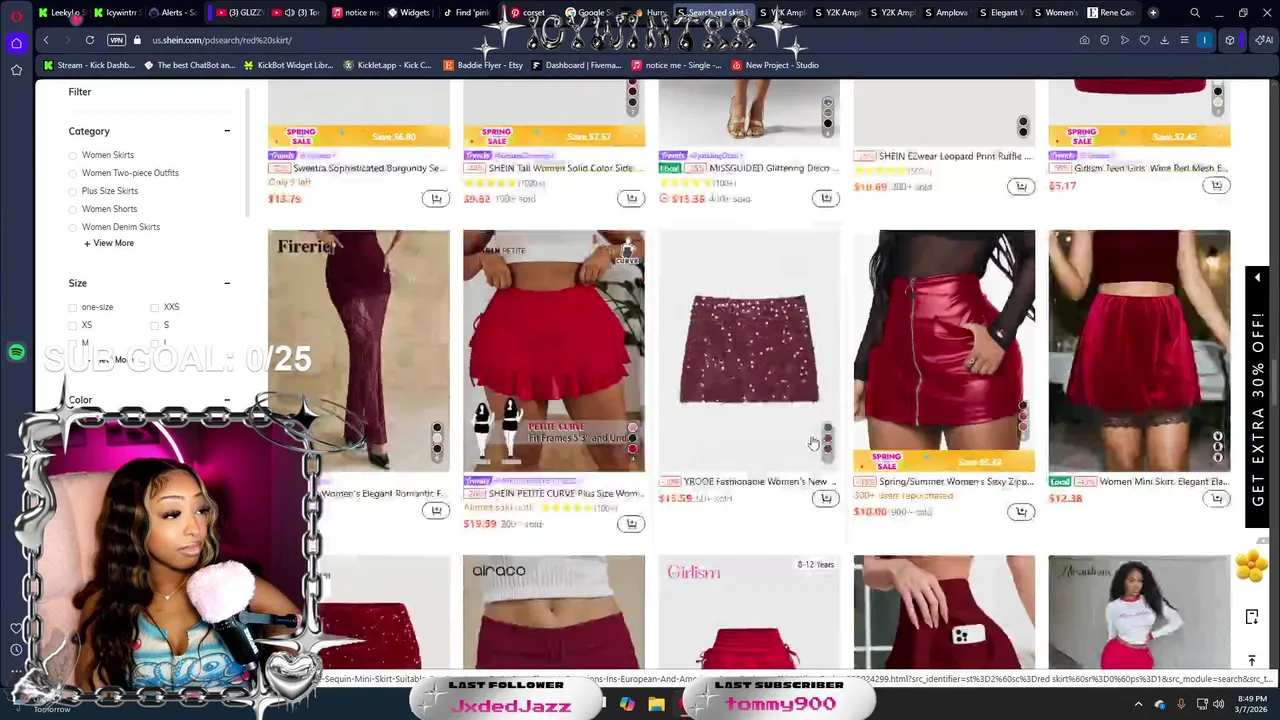Switch to the Find 'pink' browser tab
1280x720 pixels.
click(x=465, y=13)
